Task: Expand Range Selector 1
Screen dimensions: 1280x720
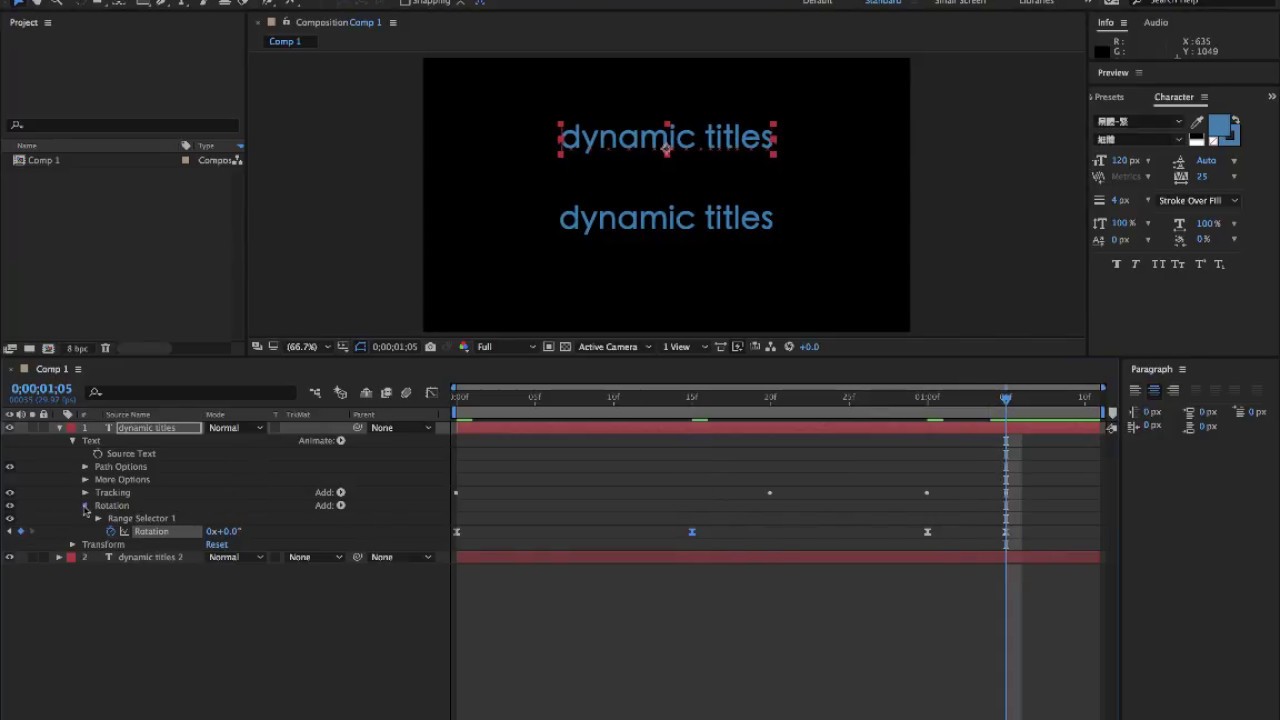Action: [x=98, y=519]
